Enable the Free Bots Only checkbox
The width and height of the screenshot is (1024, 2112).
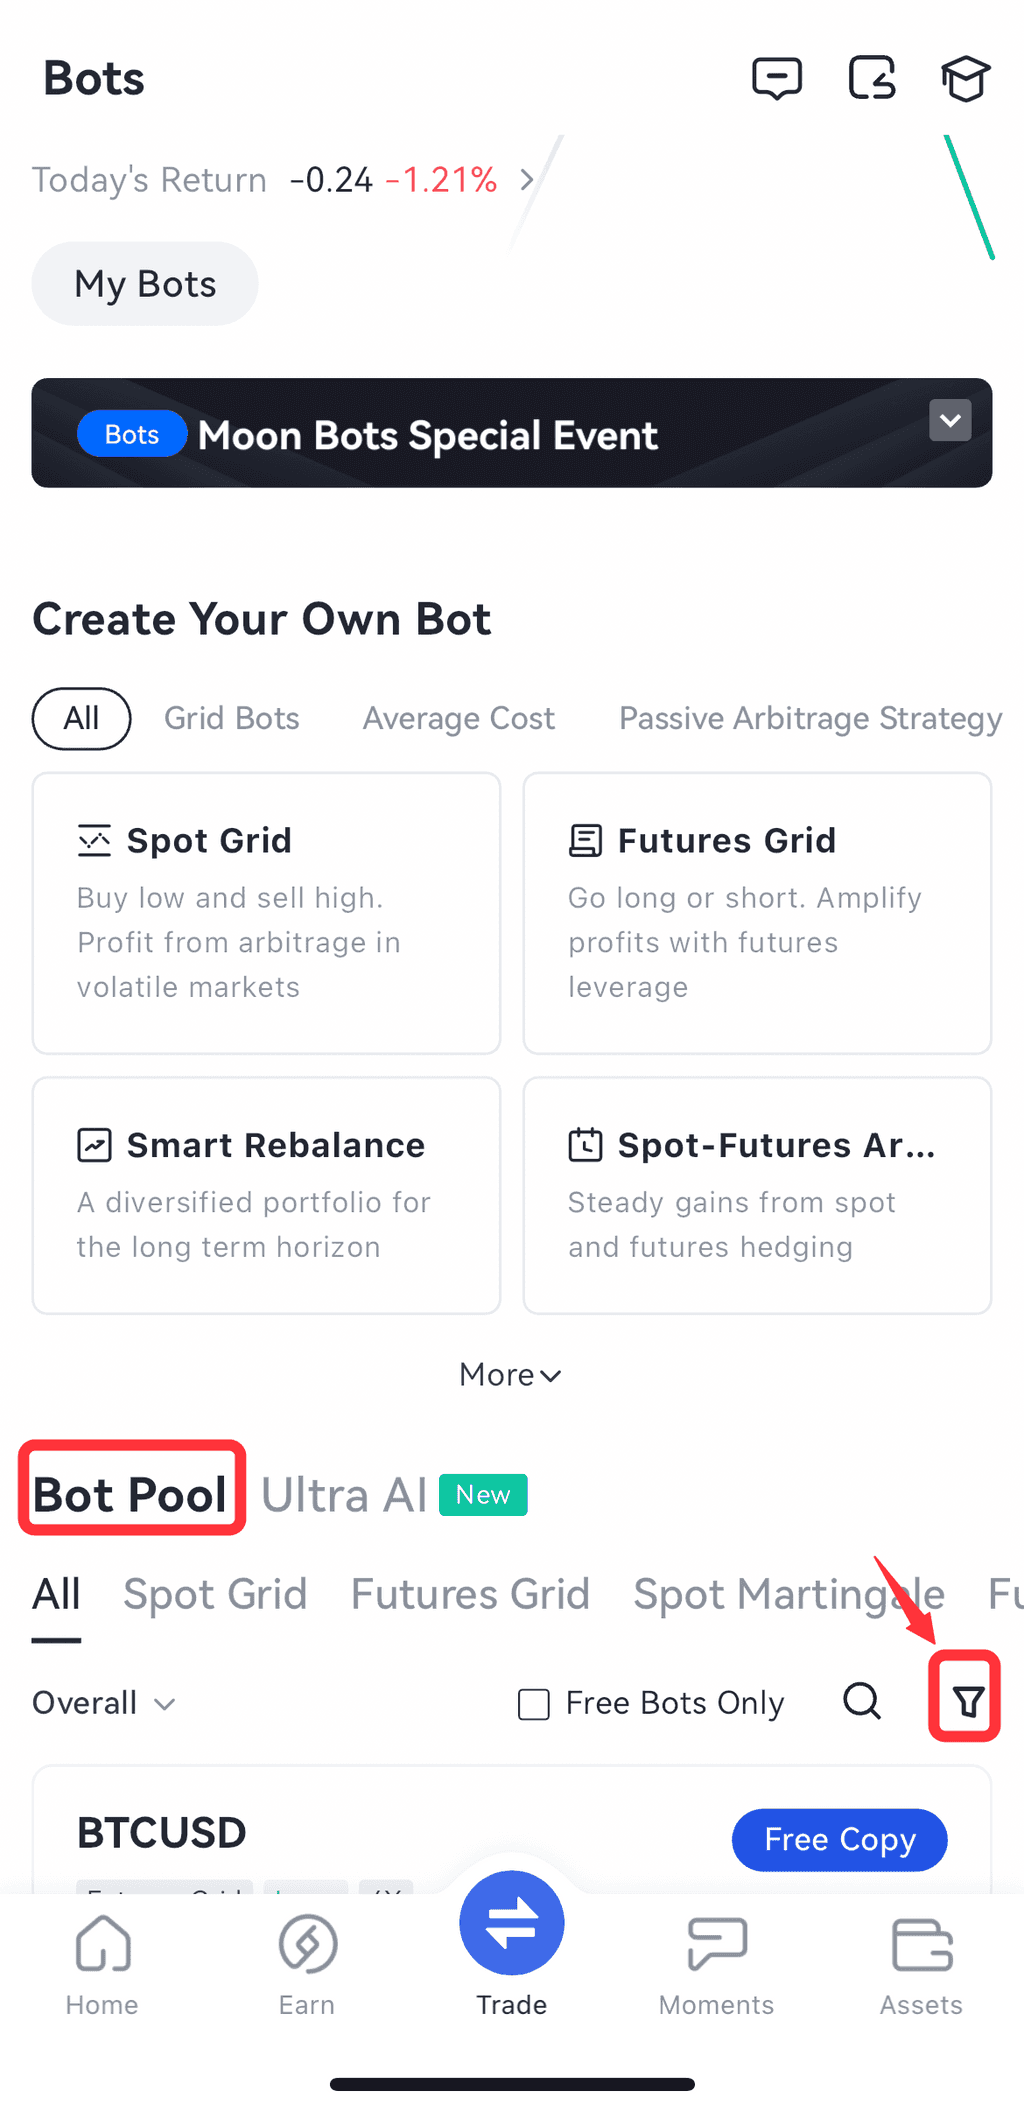[x=534, y=1704]
